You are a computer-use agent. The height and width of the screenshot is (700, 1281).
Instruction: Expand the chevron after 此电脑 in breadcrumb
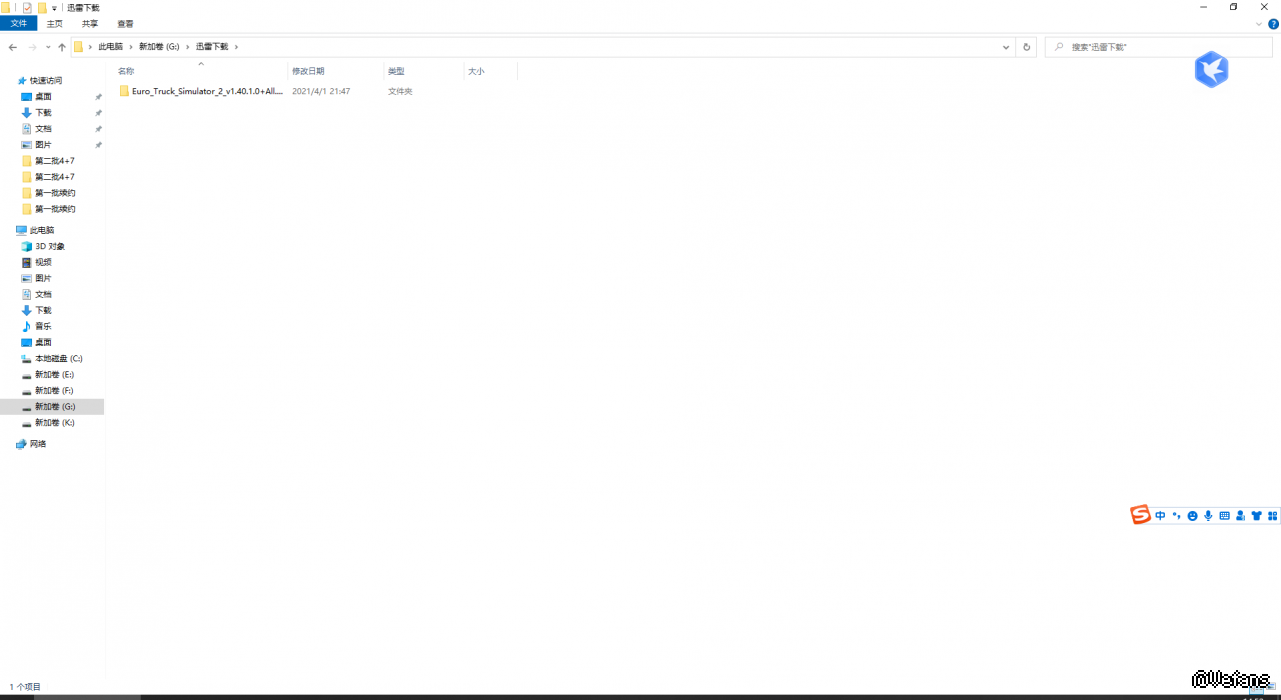(x=131, y=47)
